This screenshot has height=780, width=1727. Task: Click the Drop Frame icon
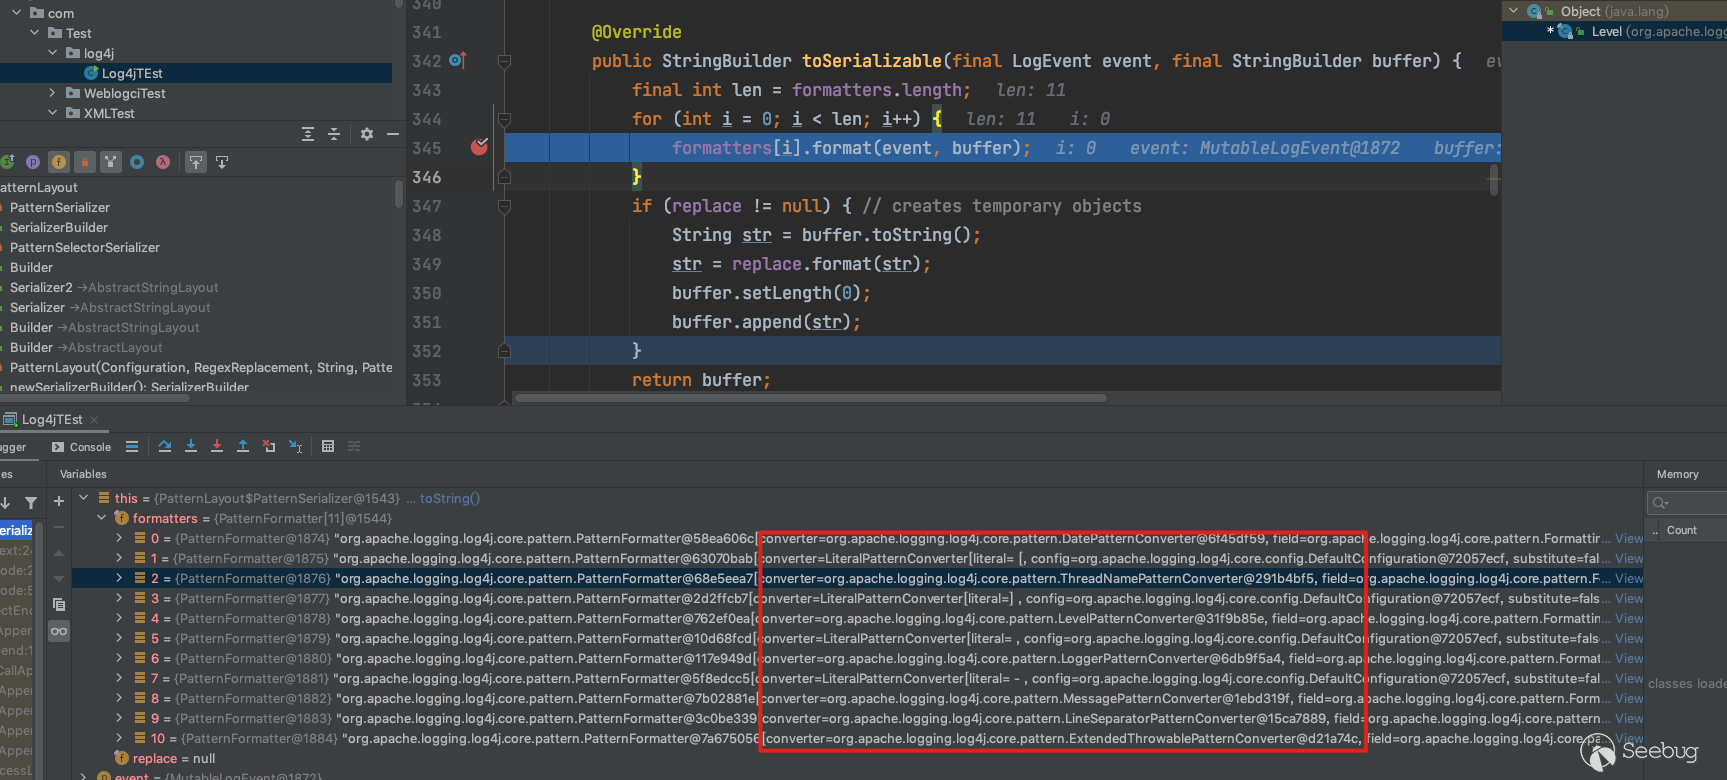(269, 447)
